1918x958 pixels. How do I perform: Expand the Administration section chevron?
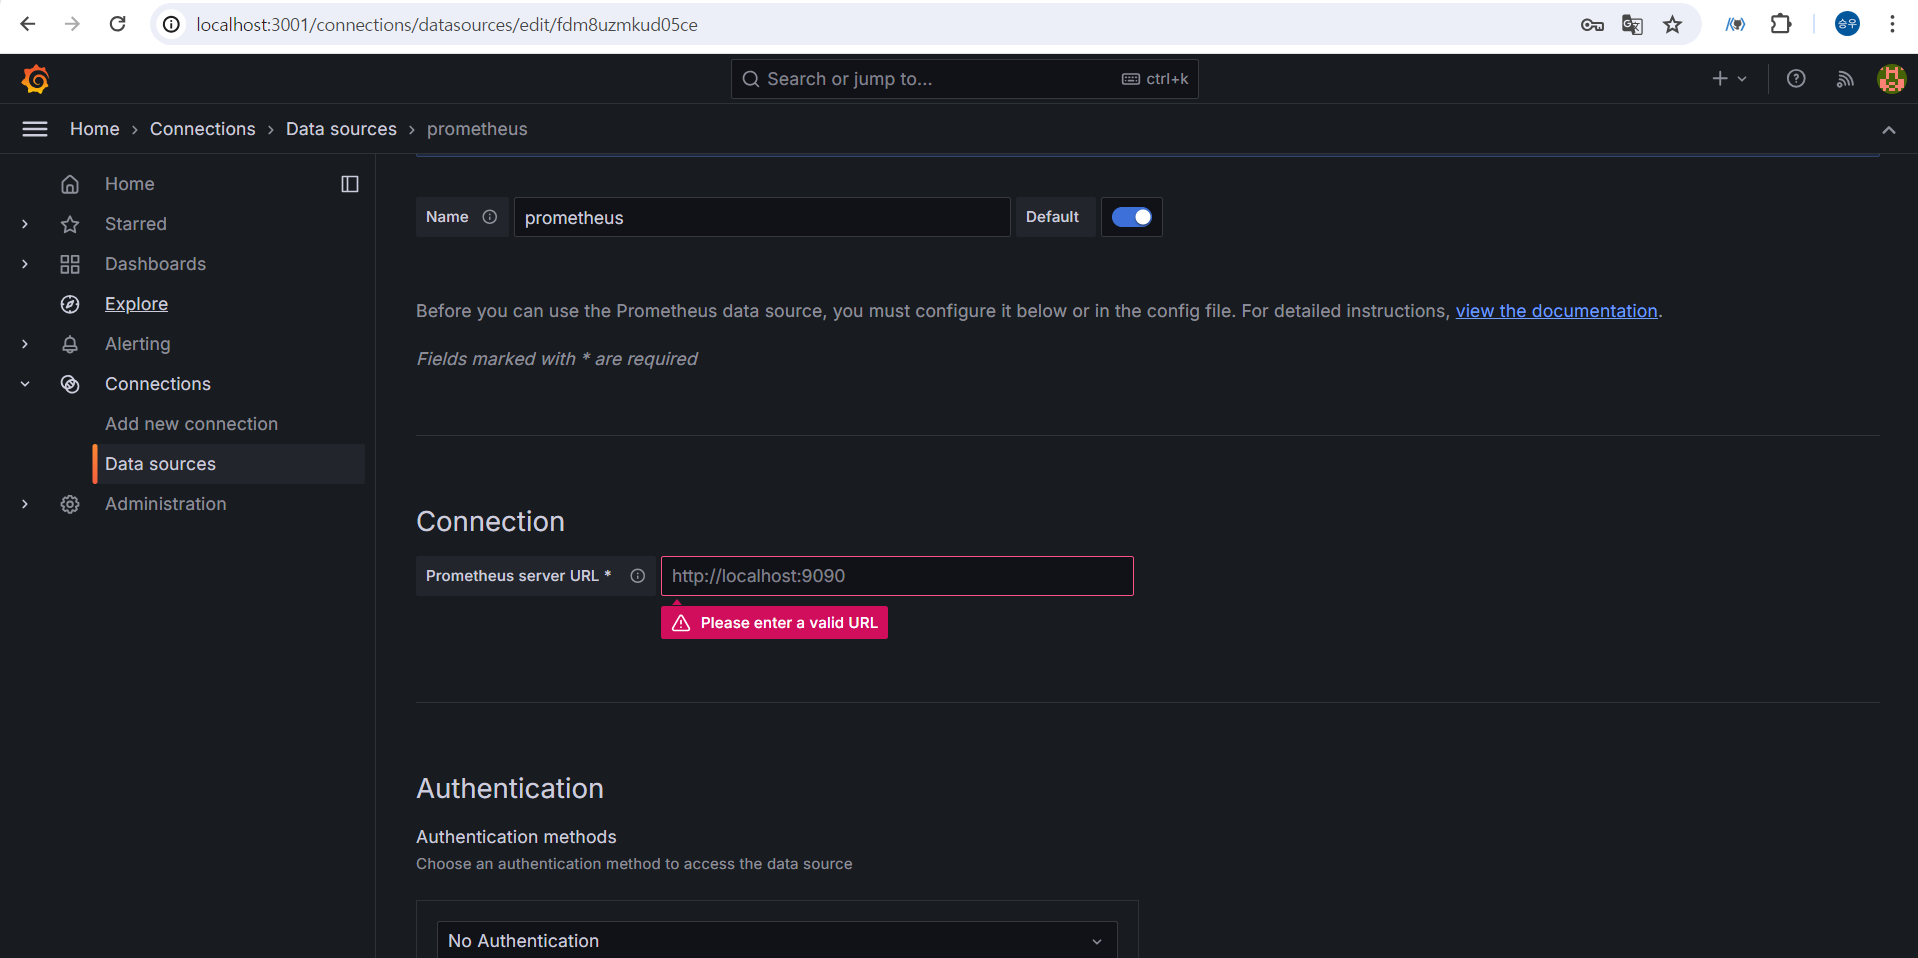click(x=25, y=504)
